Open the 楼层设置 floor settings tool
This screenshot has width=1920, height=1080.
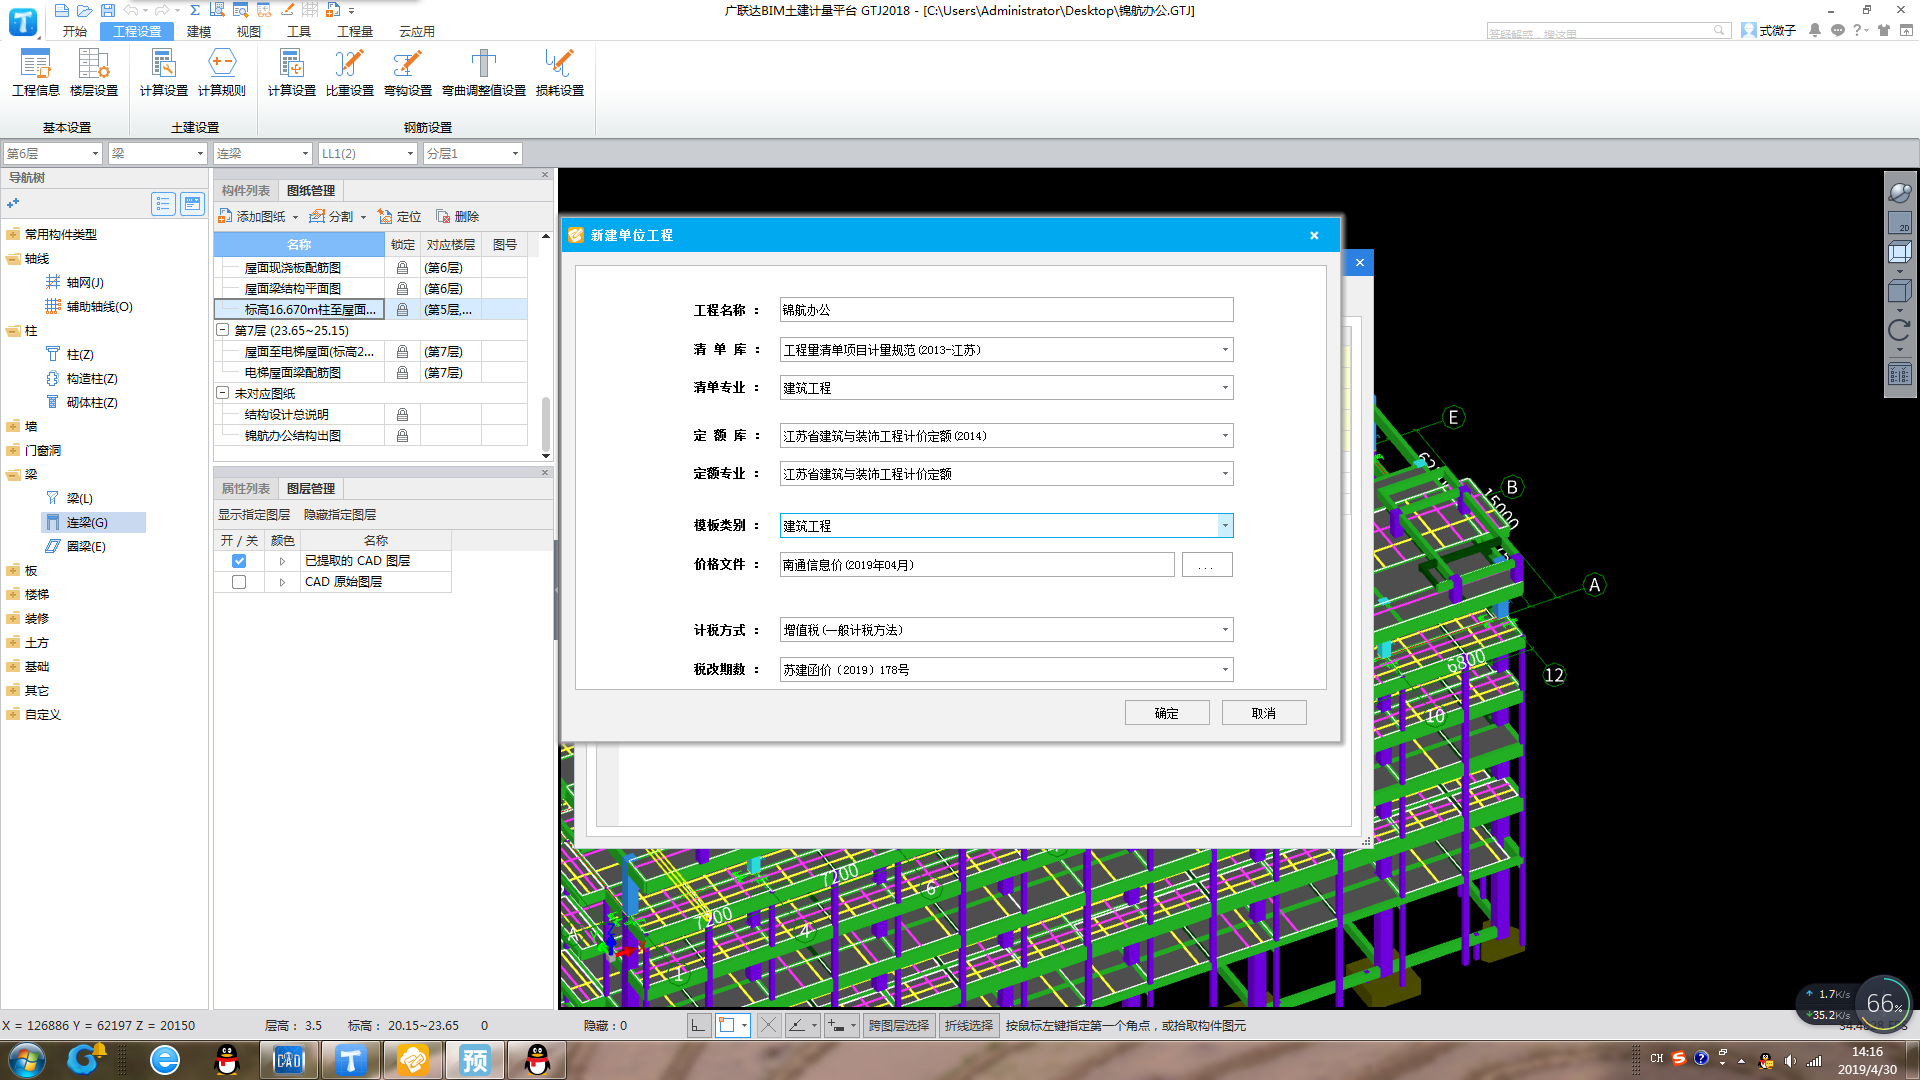(x=94, y=73)
